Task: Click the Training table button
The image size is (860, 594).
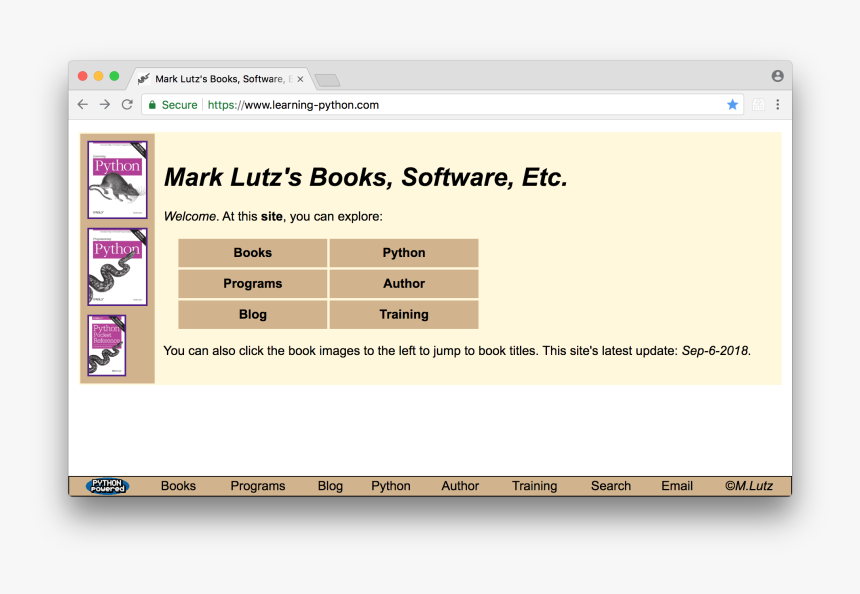Action: 404,314
